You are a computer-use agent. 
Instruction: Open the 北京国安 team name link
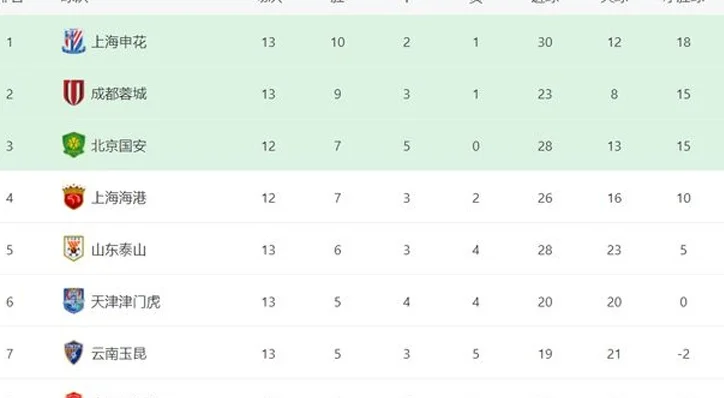pyautogui.click(x=119, y=146)
